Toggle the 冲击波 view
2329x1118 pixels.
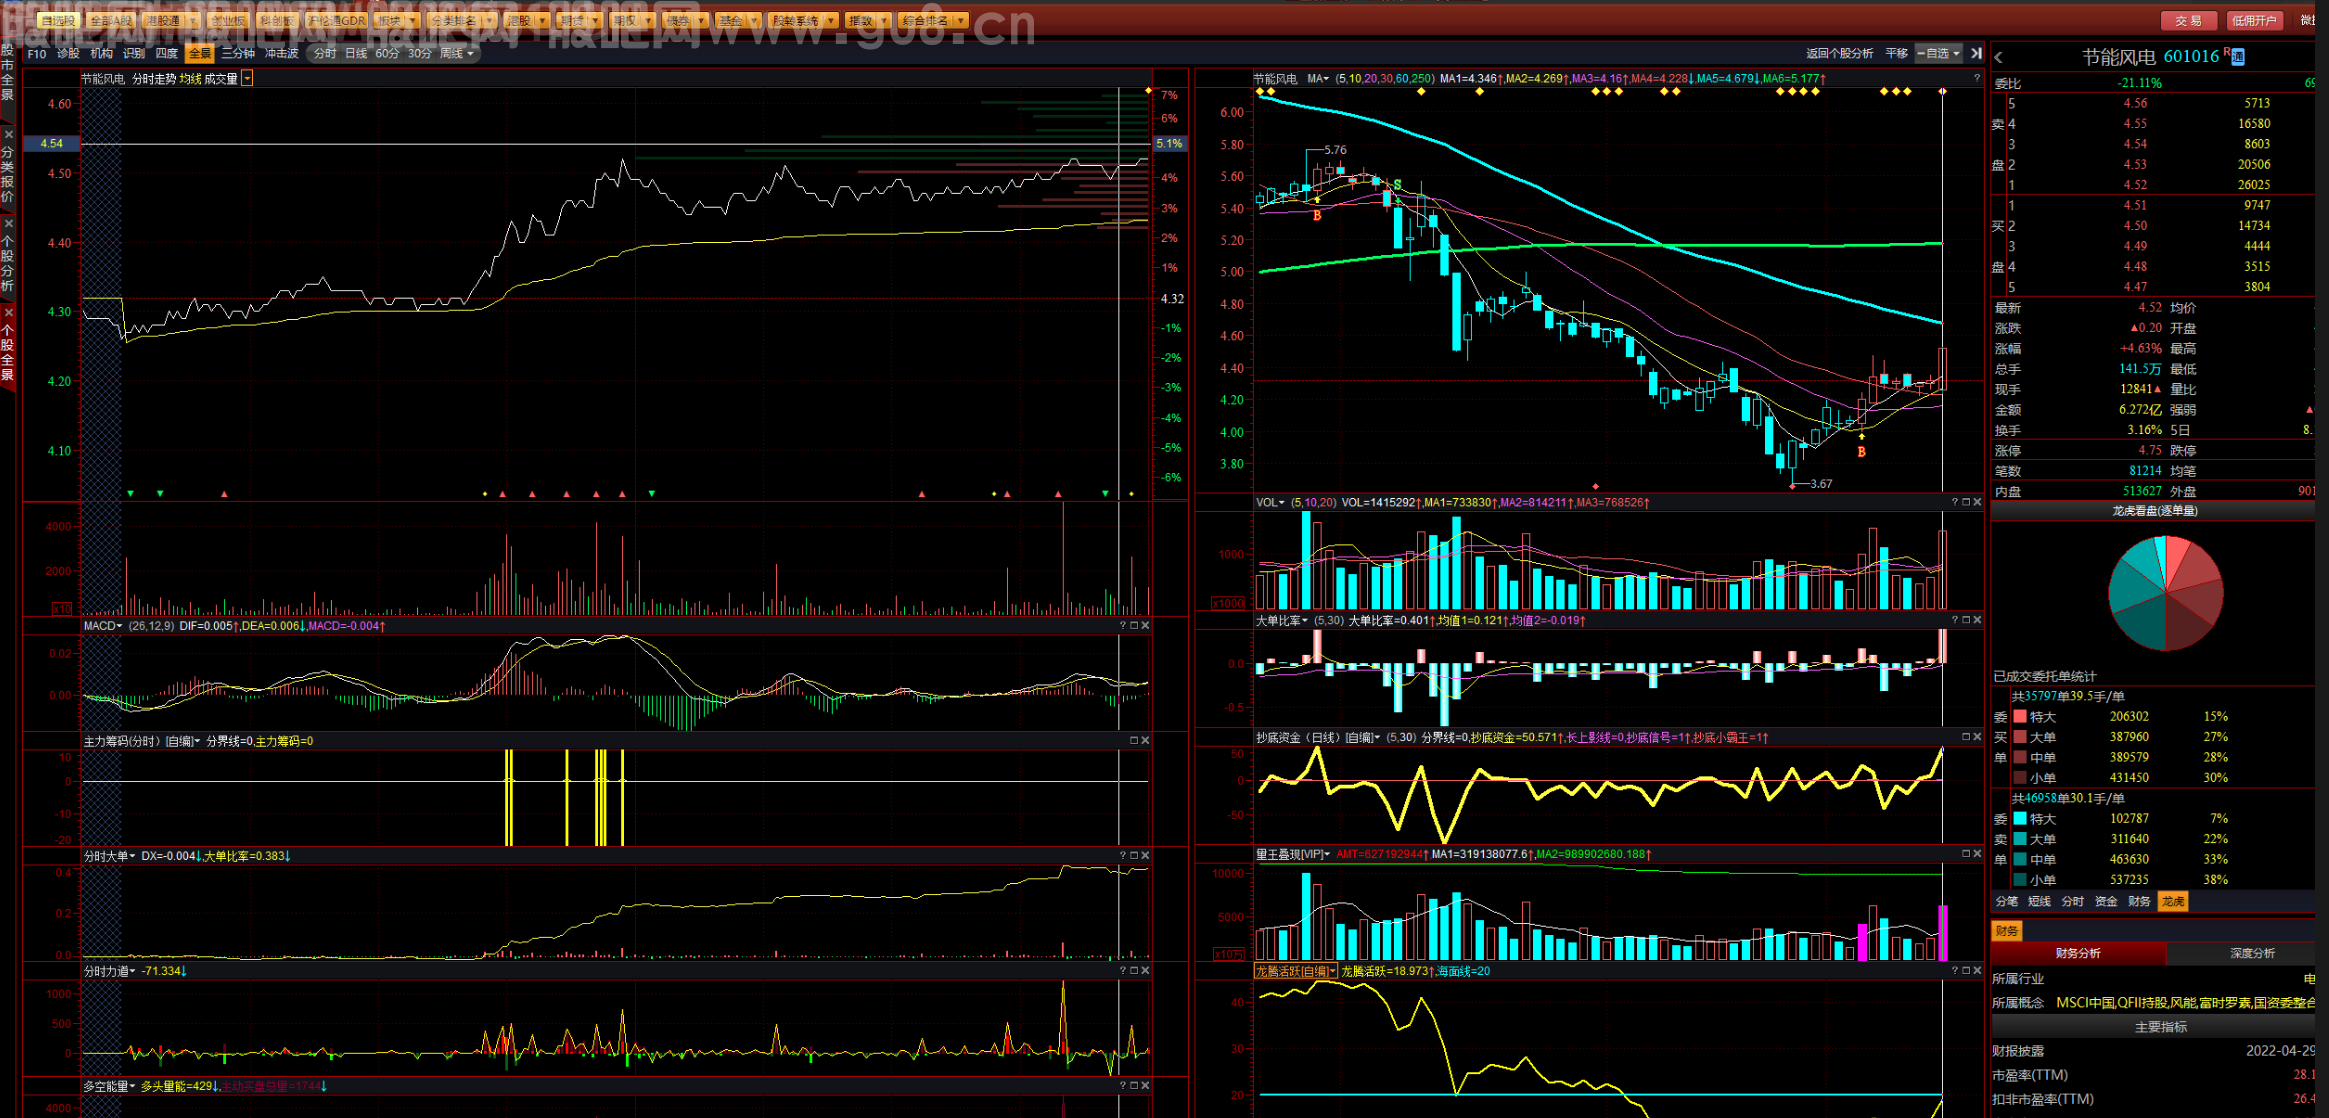point(282,53)
